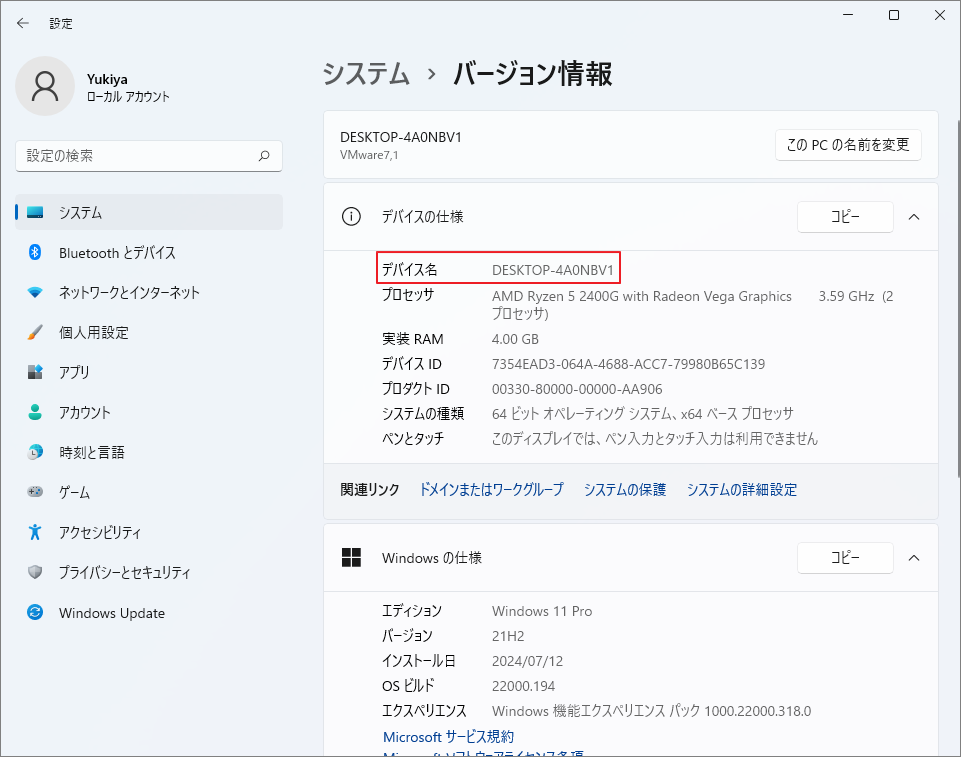This screenshot has height=757, width=961.
Task: Open Windows Update page
Action: point(149,612)
